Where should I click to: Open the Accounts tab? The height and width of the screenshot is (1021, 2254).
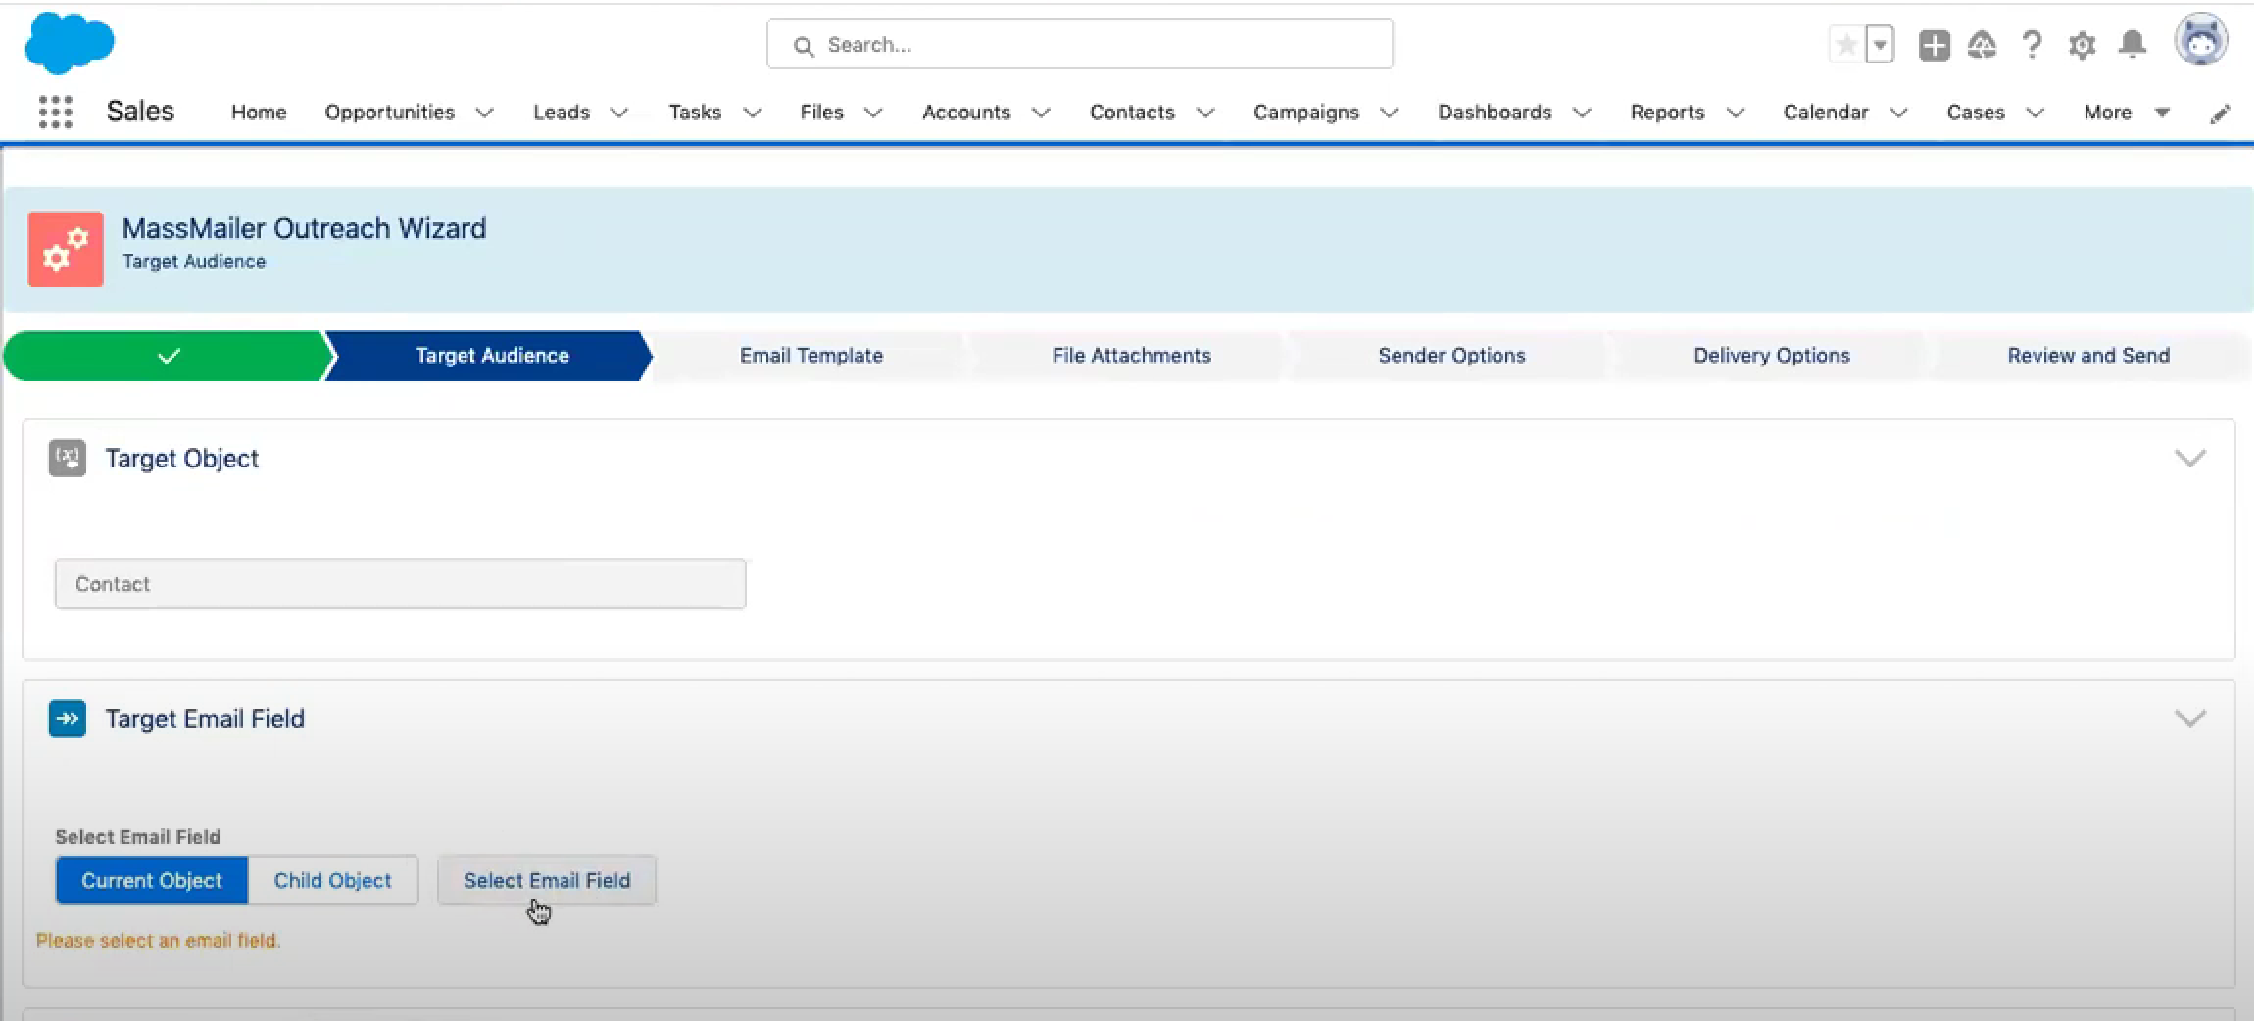966,112
